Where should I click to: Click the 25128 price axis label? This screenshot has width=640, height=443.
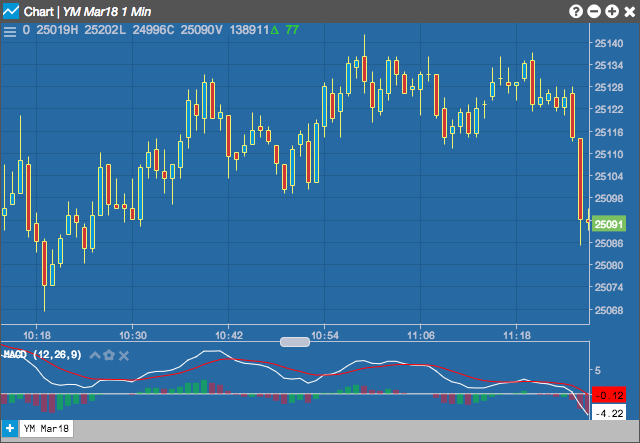(609, 87)
